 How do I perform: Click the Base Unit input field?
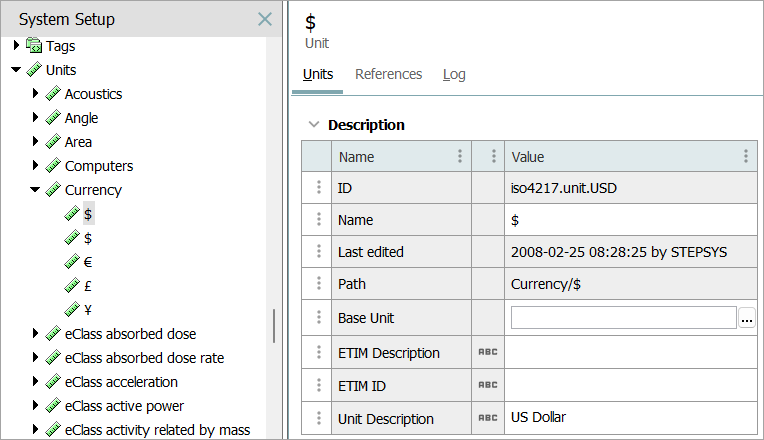623,318
